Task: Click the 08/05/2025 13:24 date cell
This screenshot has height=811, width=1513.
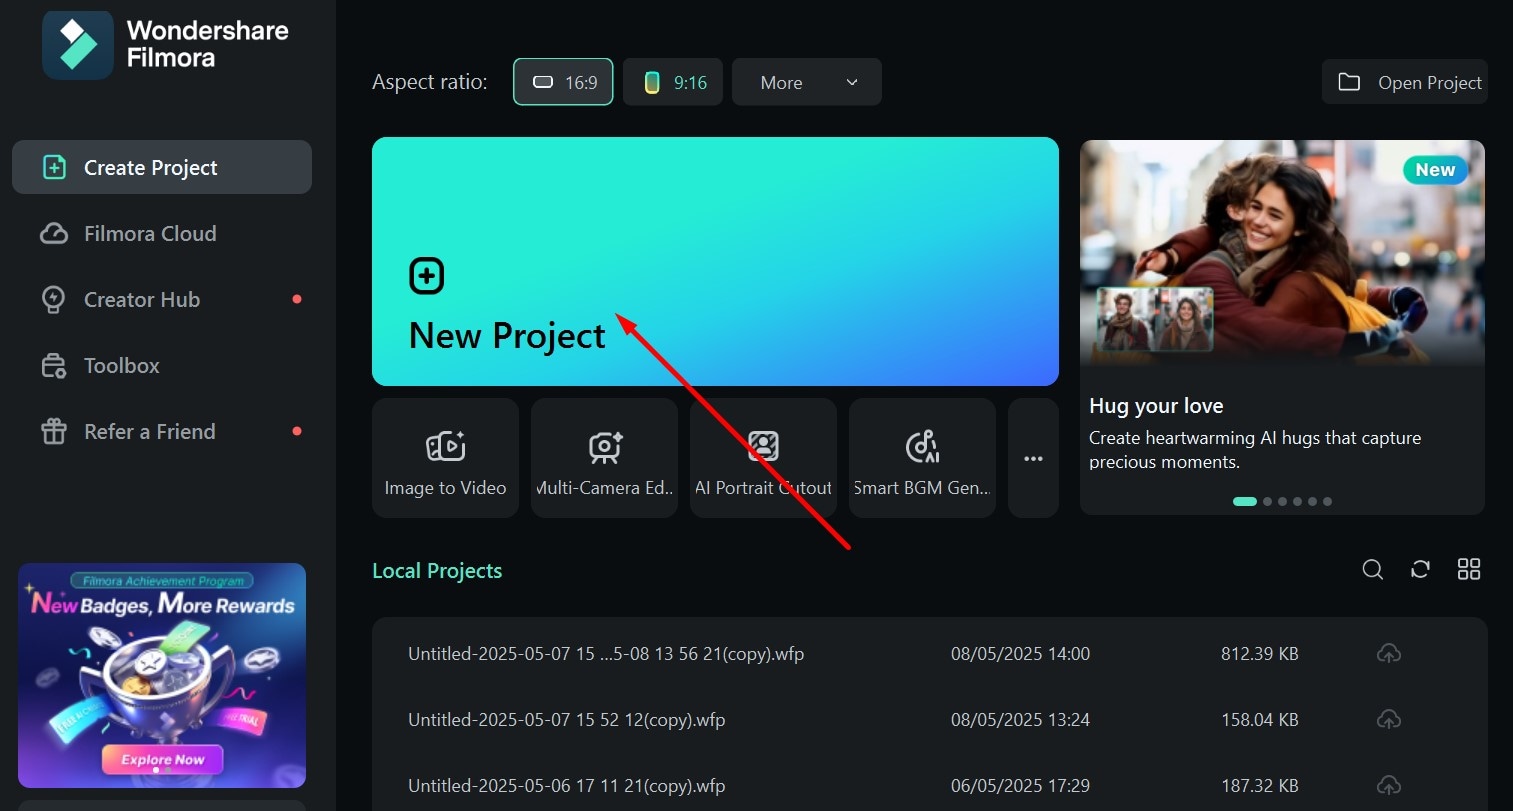Action: coord(1020,720)
